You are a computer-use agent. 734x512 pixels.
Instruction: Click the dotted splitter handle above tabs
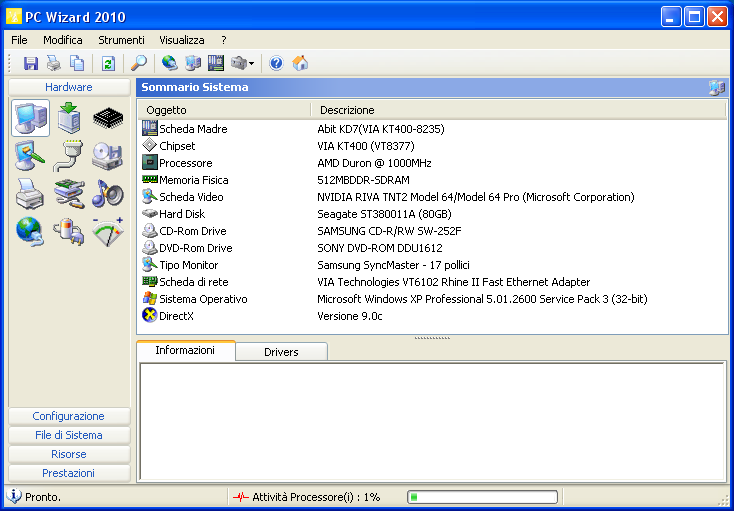[432, 338]
